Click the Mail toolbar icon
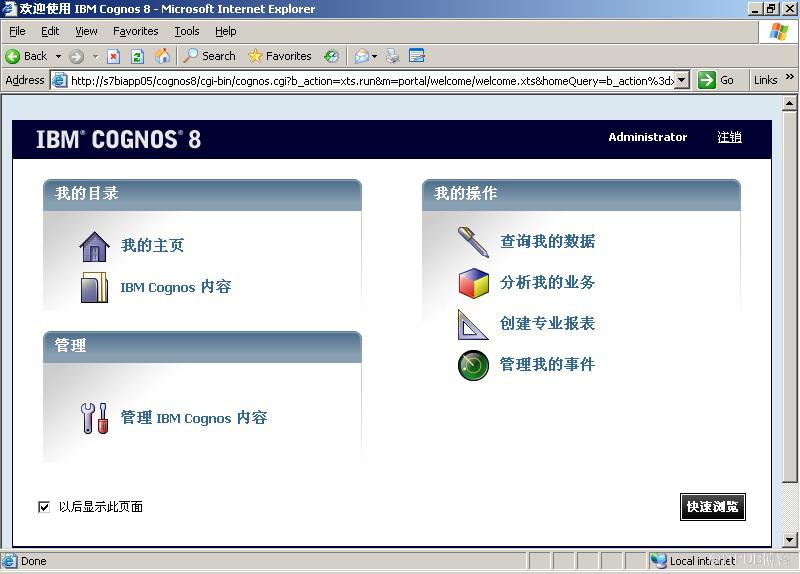The image size is (800, 574). pos(362,56)
